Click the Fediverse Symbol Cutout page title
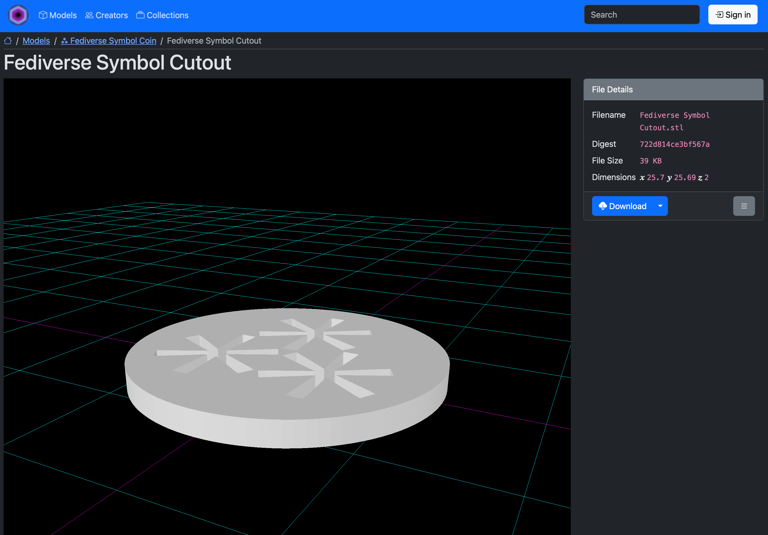The image size is (768, 535). pyautogui.click(x=118, y=63)
